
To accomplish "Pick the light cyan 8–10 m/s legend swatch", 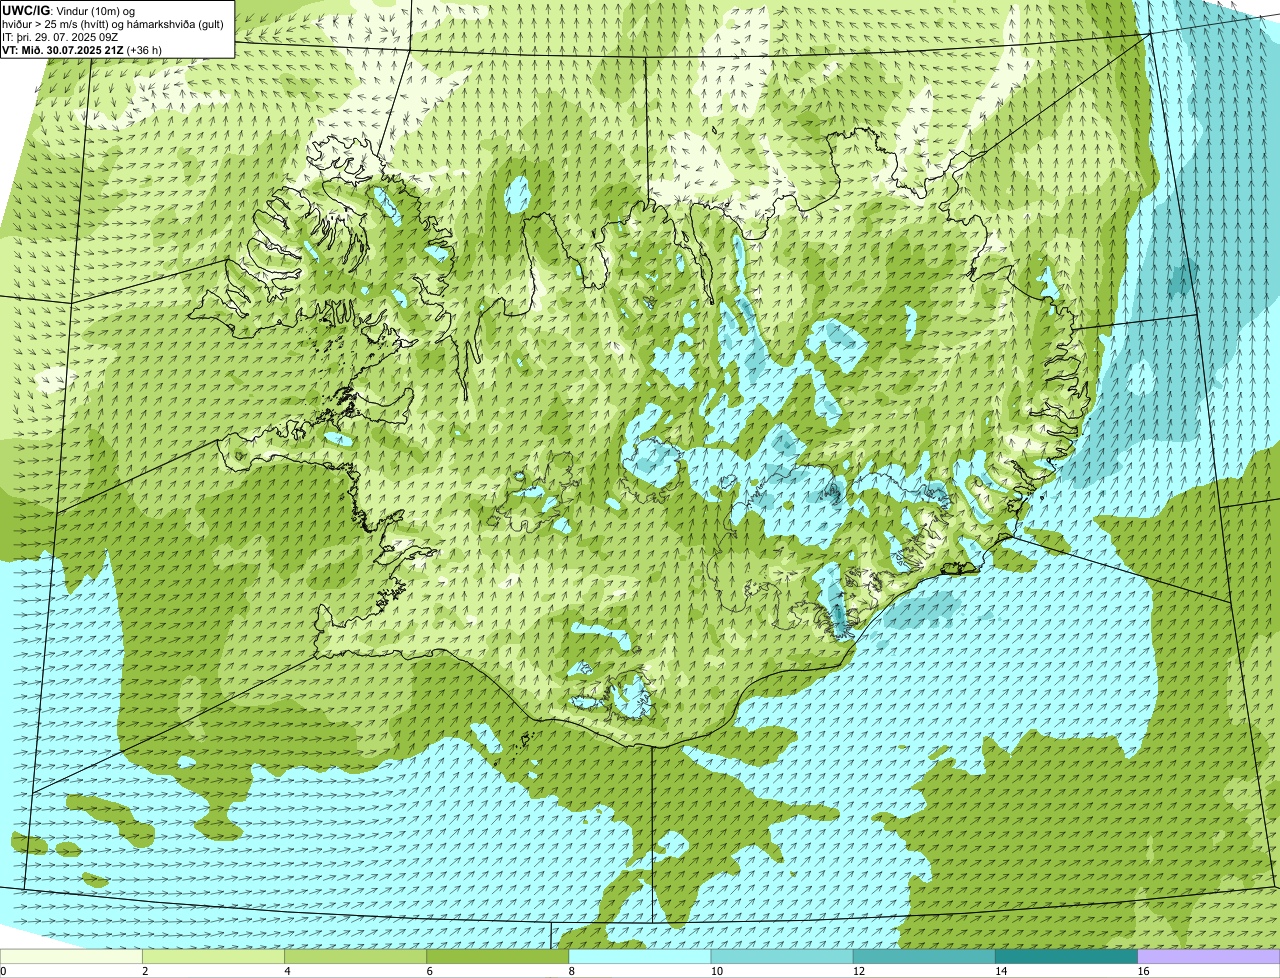I will [x=640, y=957].
